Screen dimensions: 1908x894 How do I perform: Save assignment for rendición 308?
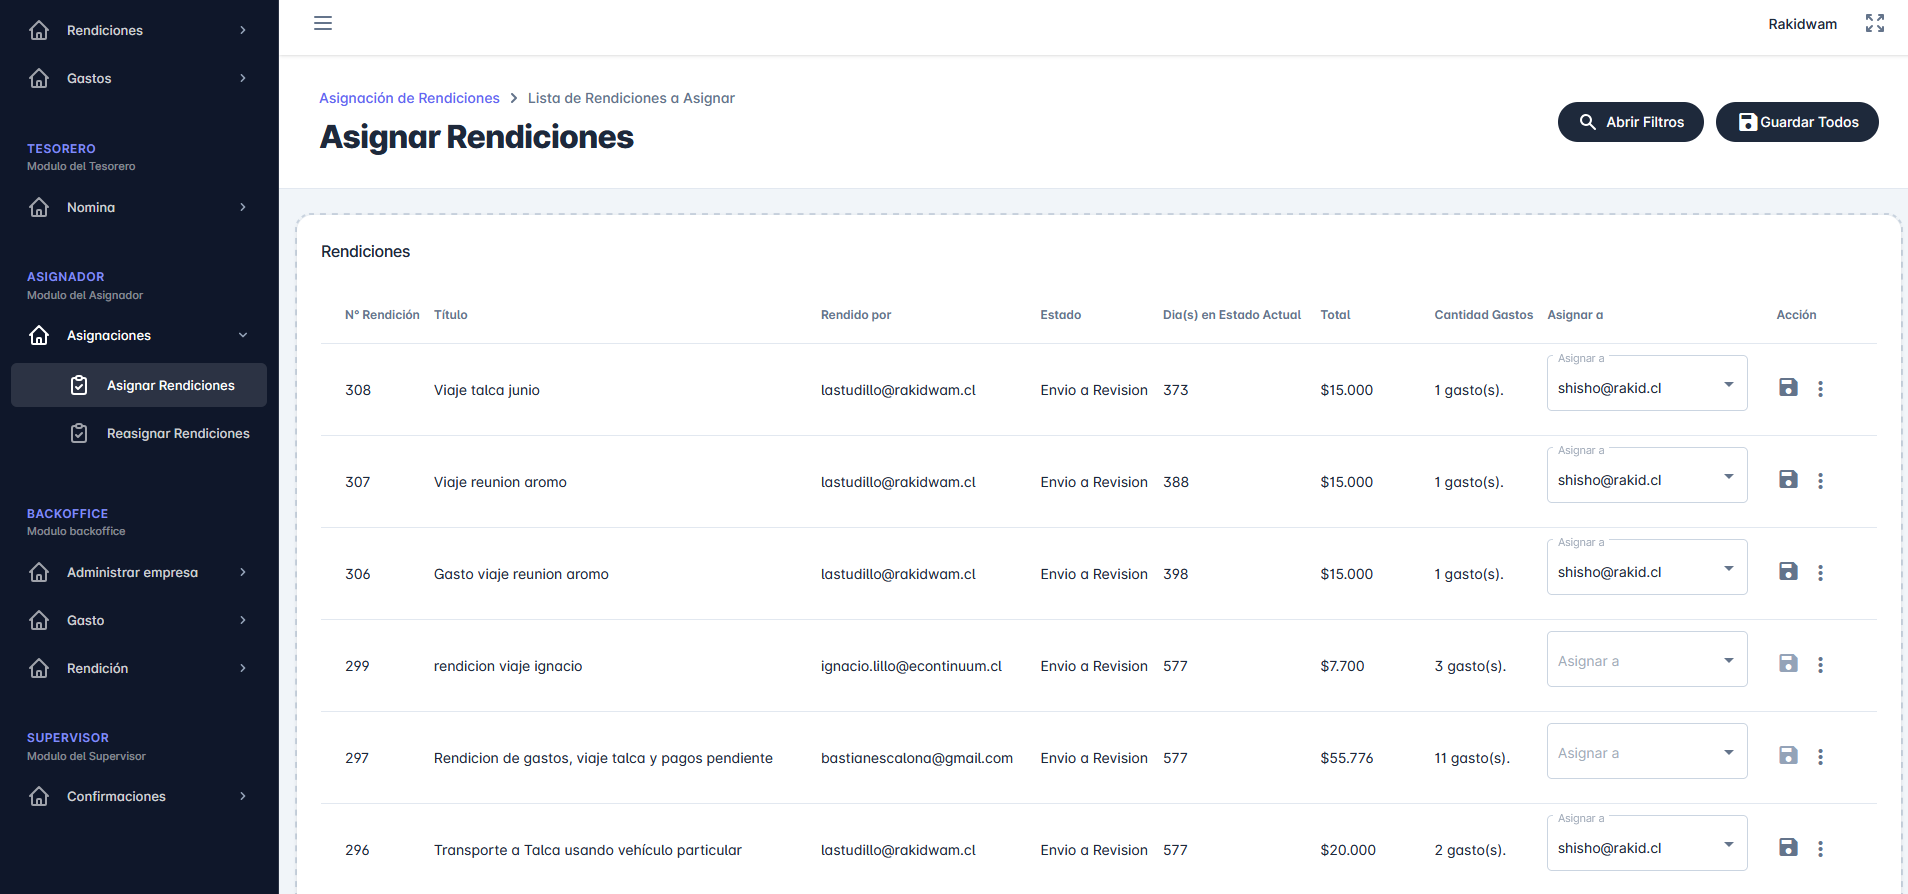[x=1788, y=388]
